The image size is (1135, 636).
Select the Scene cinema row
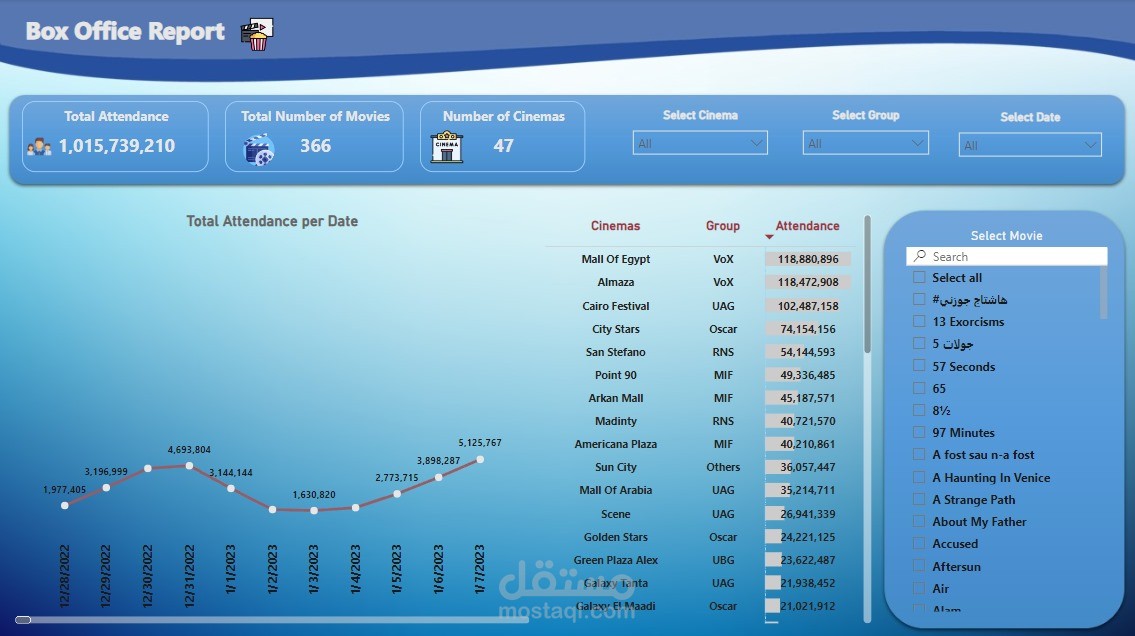click(699, 514)
